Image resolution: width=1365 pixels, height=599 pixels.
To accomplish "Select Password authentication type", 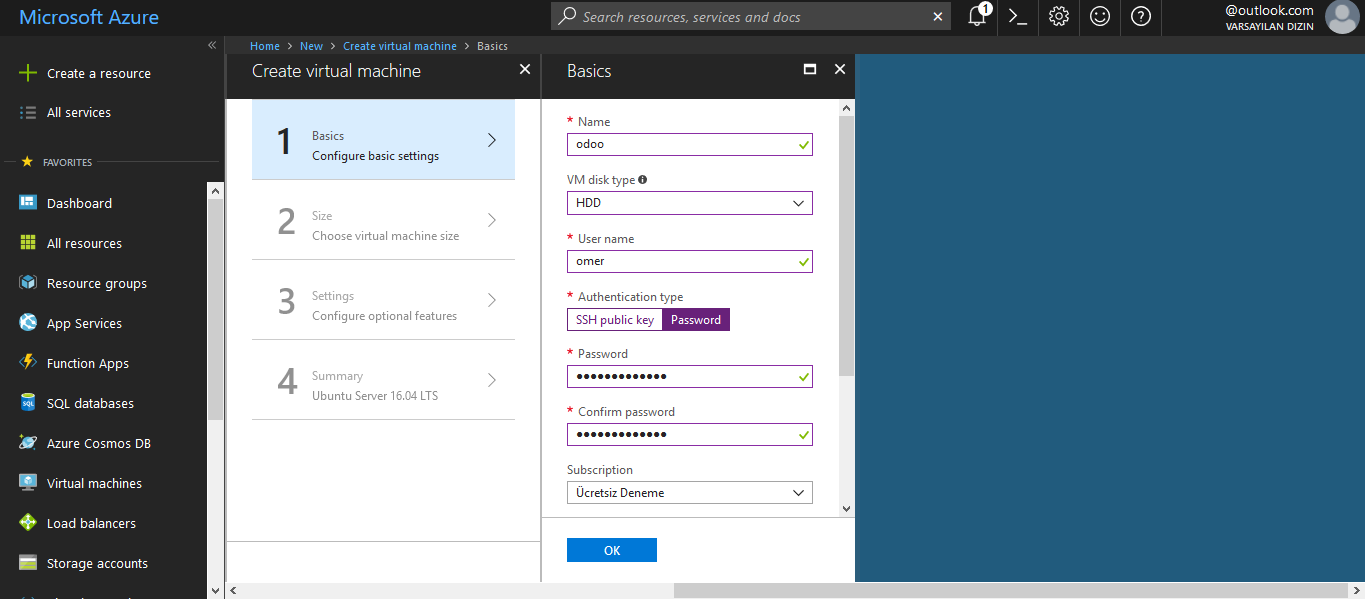I will point(696,320).
